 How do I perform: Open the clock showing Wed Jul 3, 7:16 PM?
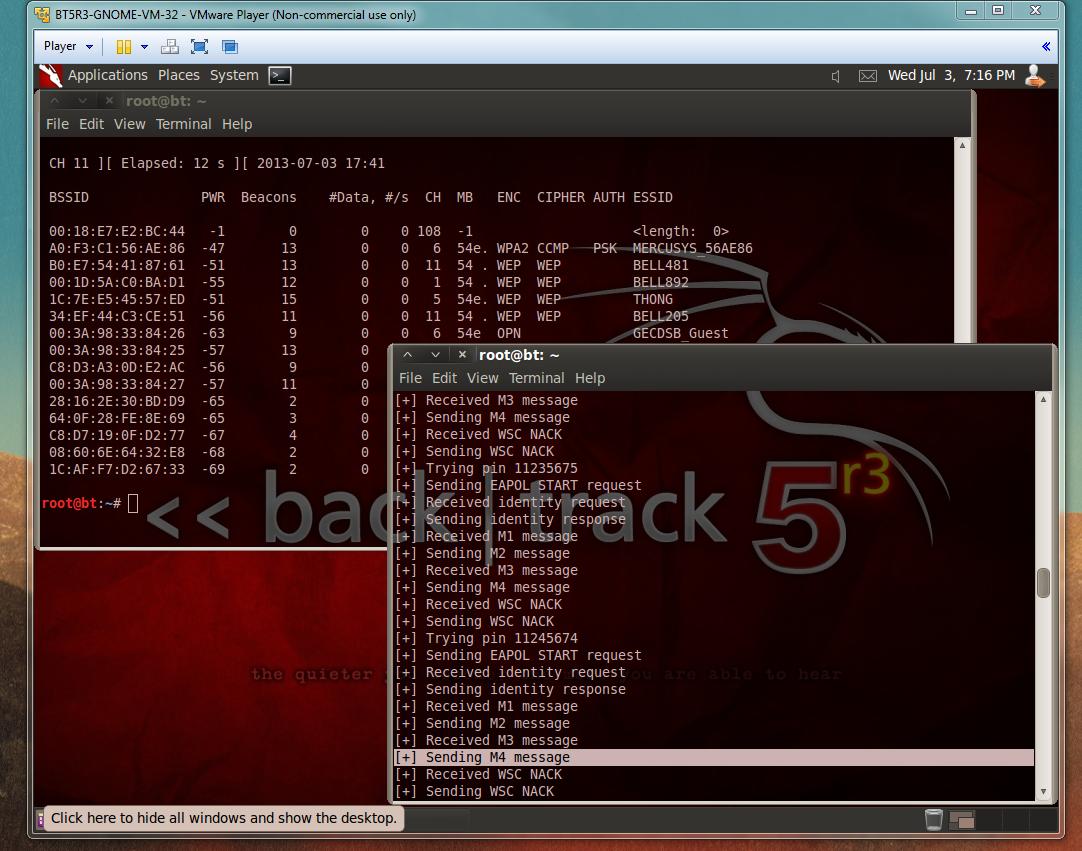(x=951, y=75)
